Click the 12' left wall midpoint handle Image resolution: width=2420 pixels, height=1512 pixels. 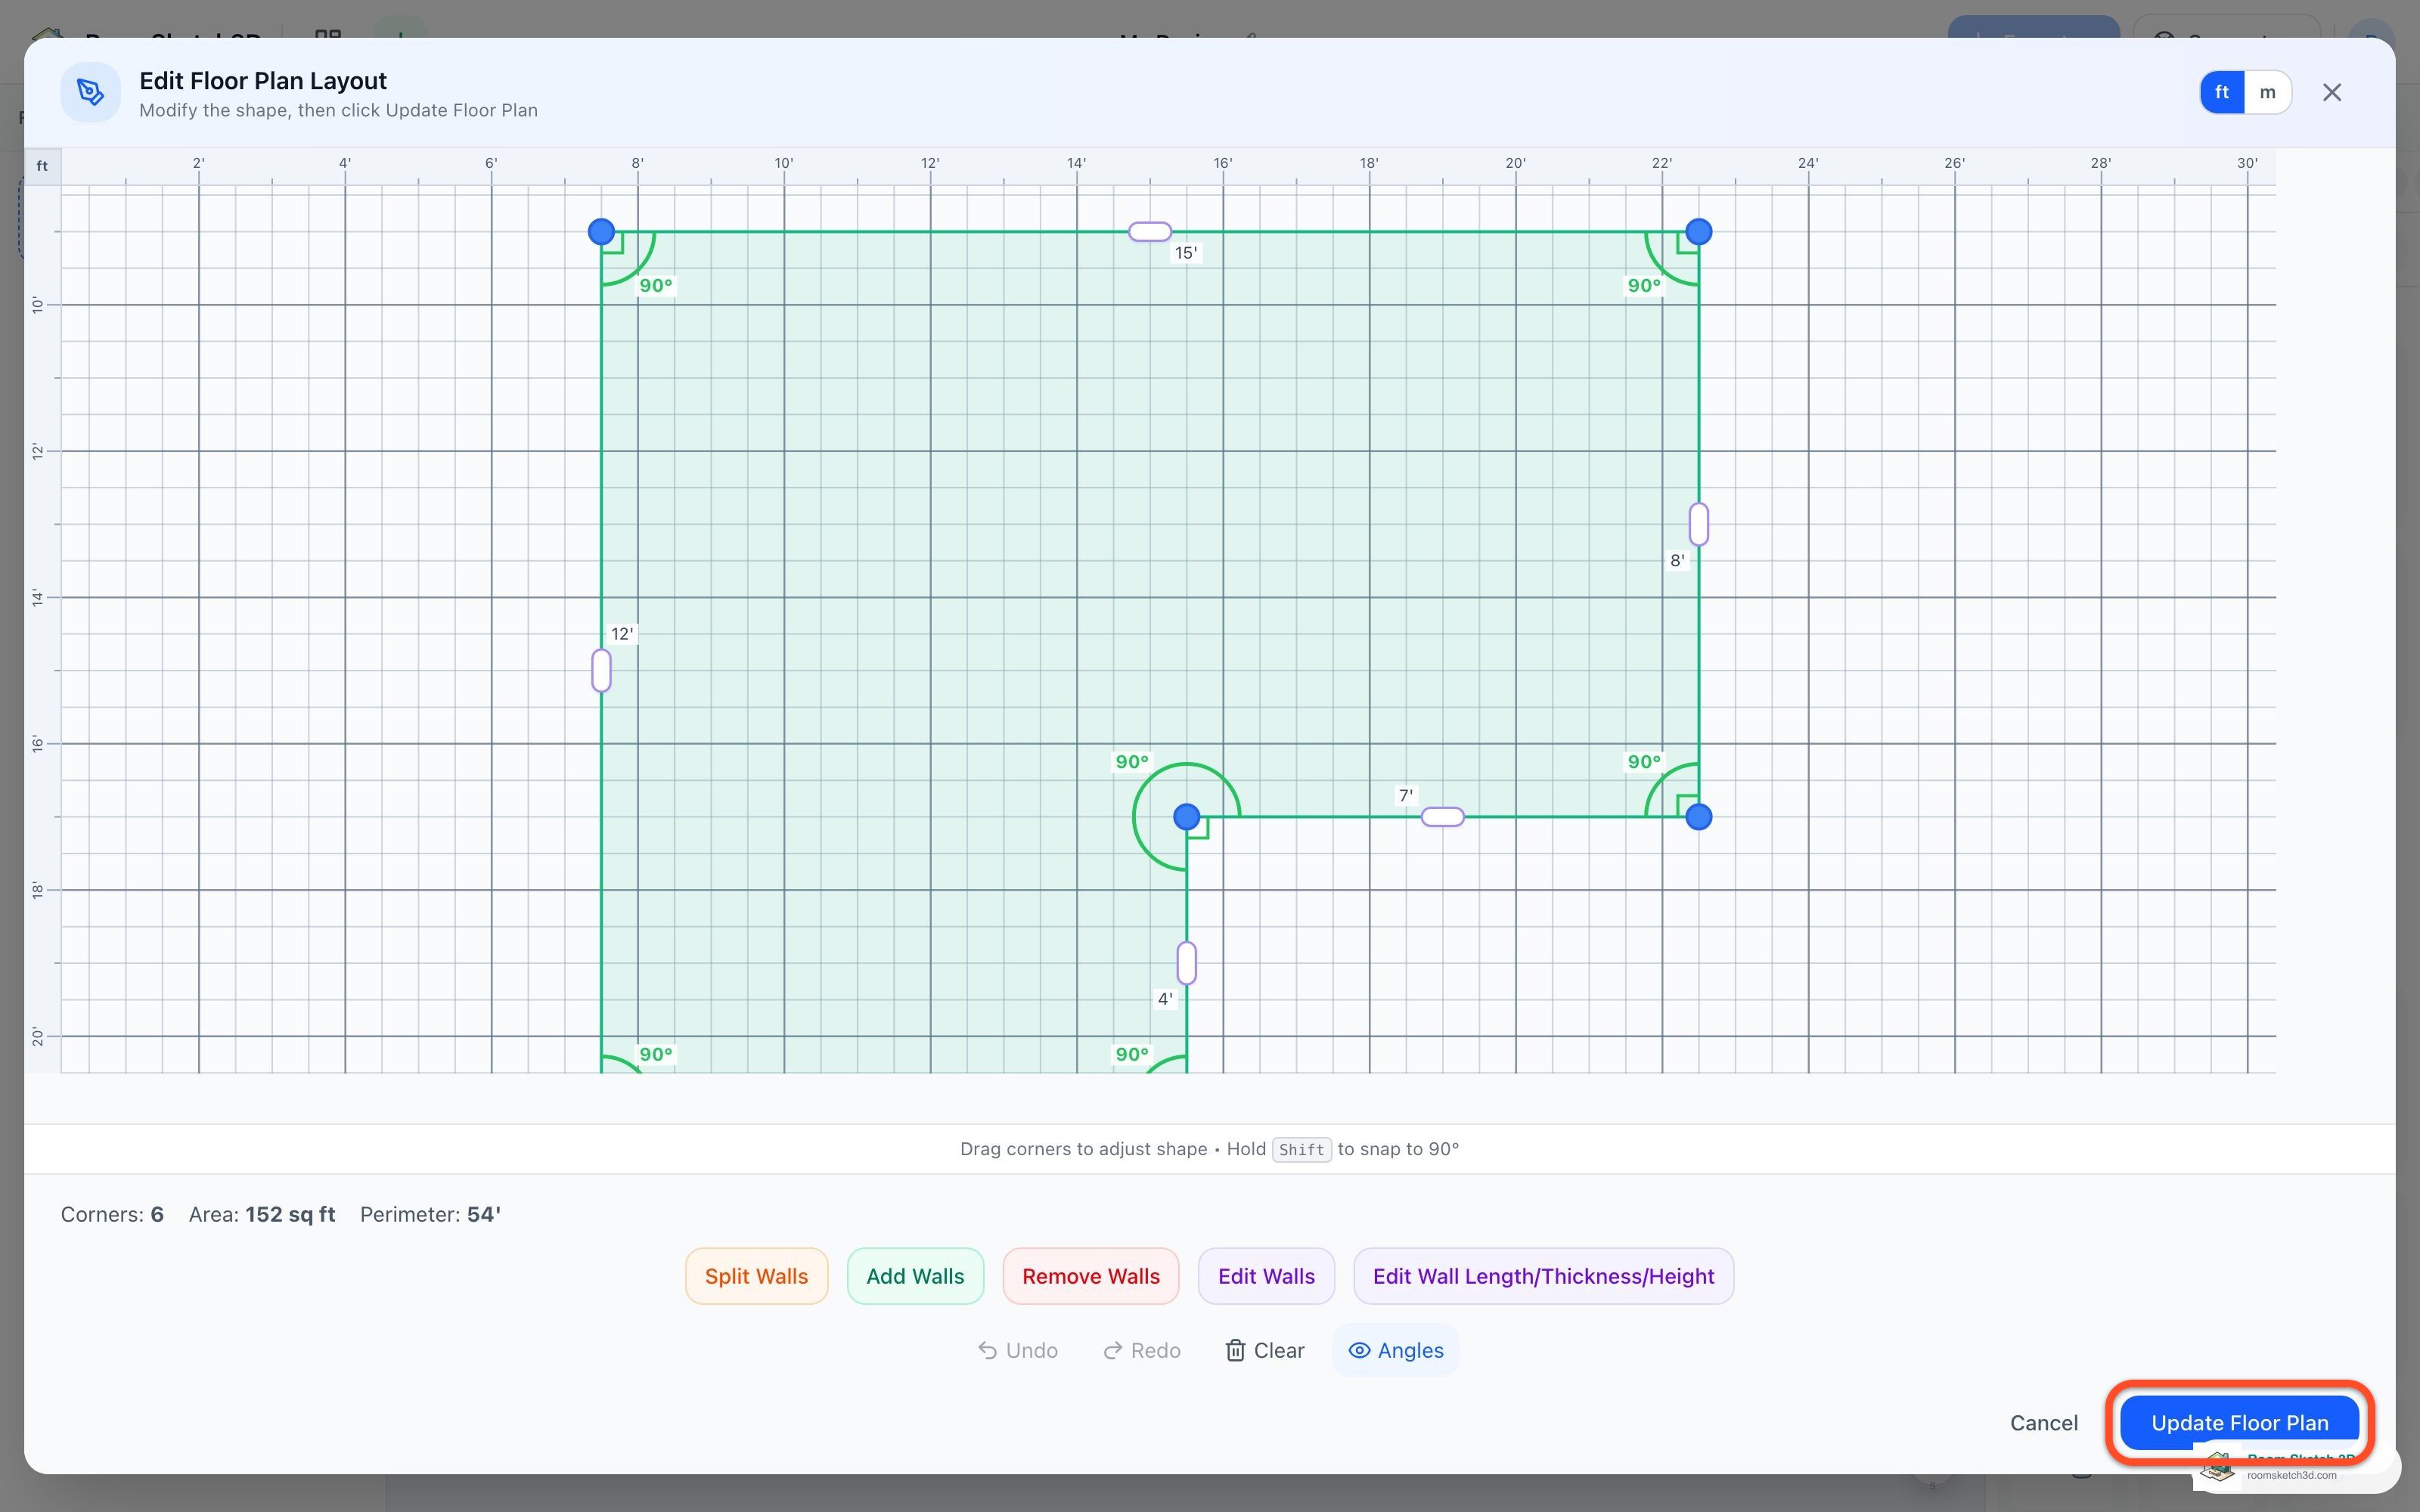tap(601, 670)
